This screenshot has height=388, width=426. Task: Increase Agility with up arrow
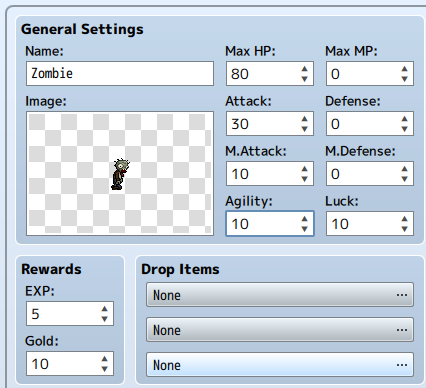[304, 219]
